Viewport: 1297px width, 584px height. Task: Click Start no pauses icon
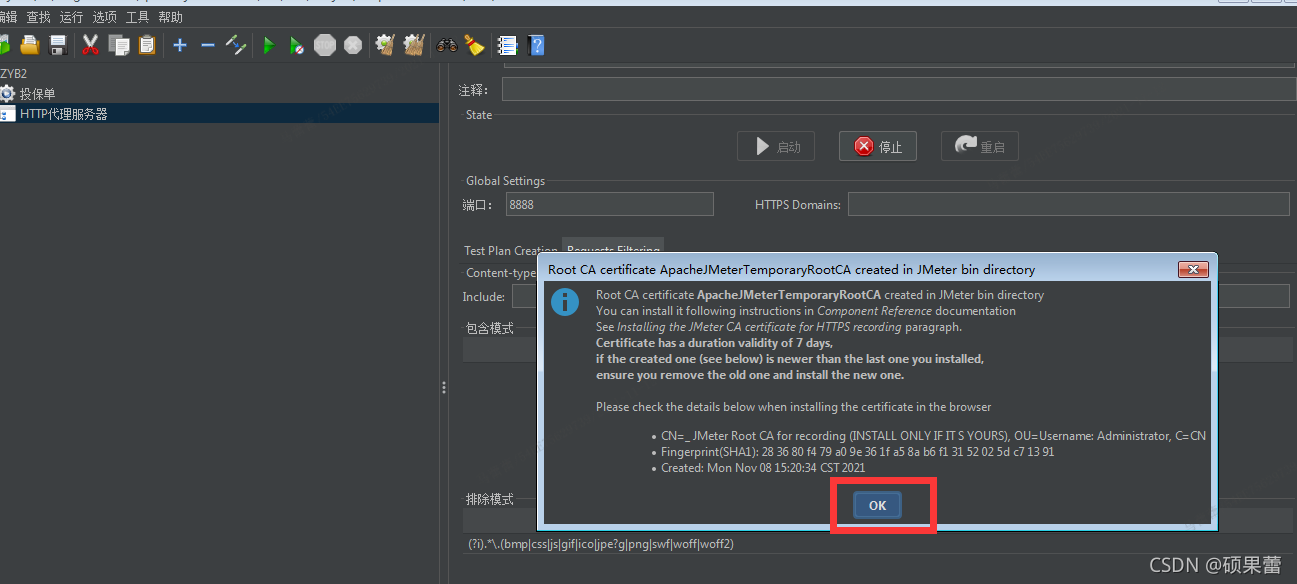point(297,45)
